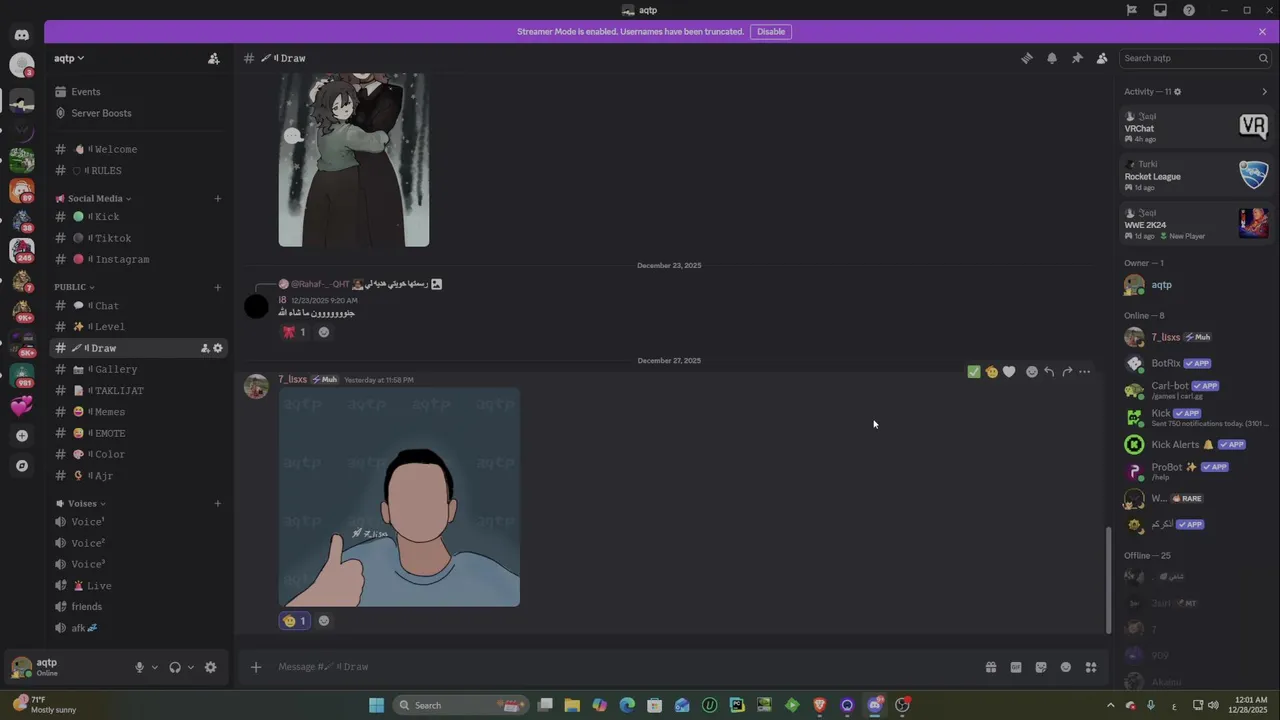Open the Memes channel
1280x720 pixels.
[139, 412]
